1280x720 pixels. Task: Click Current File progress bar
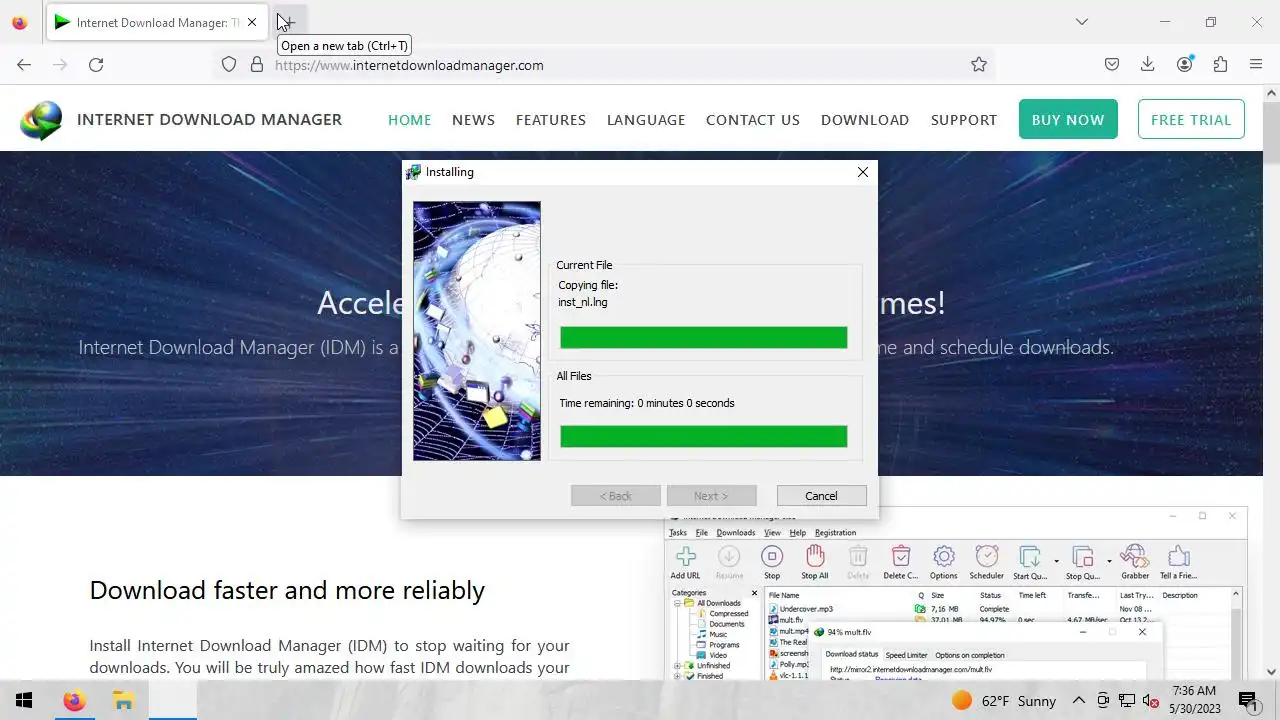(704, 337)
